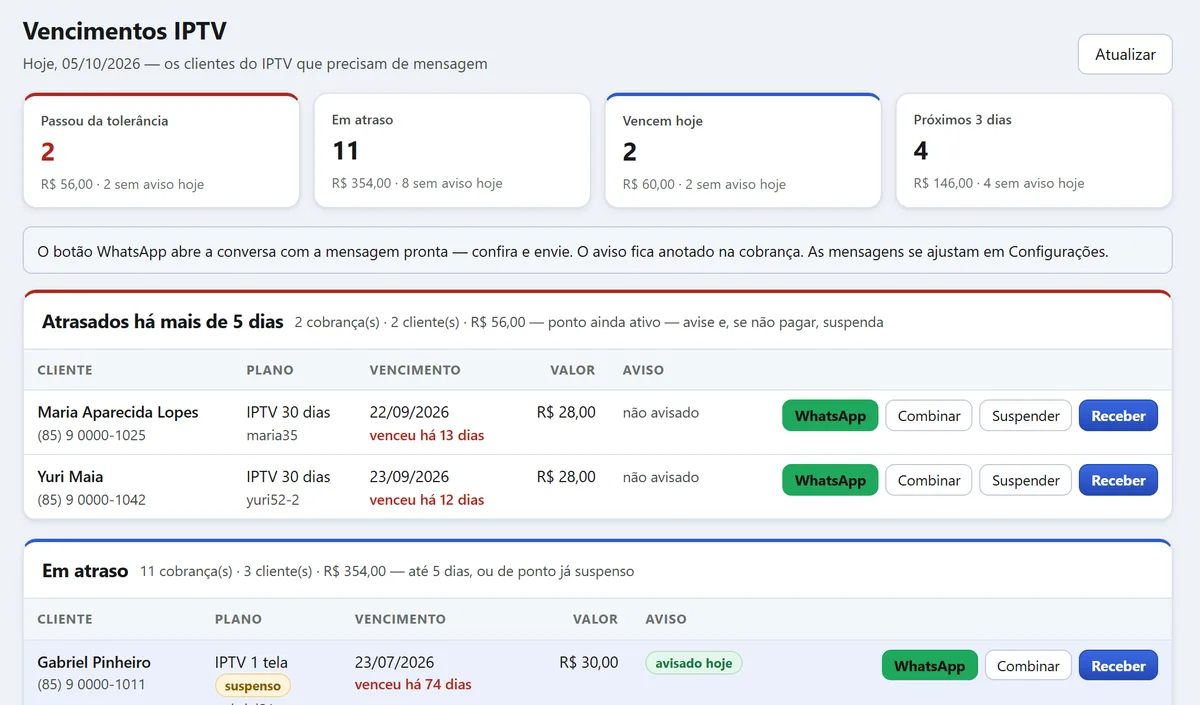This screenshot has width=1200, height=705.
Task: Click the "Em atraso" section heading
Action: [85, 571]
